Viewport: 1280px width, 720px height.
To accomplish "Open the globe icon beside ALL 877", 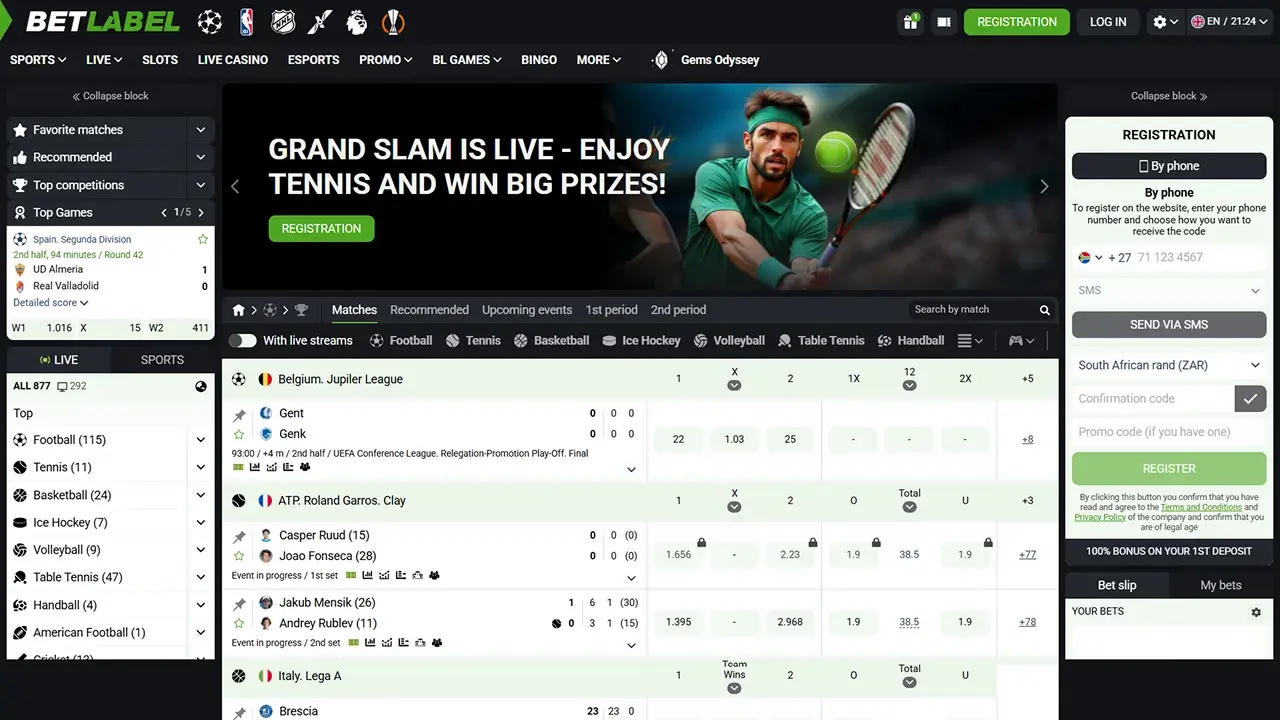I will click(201, 387).
